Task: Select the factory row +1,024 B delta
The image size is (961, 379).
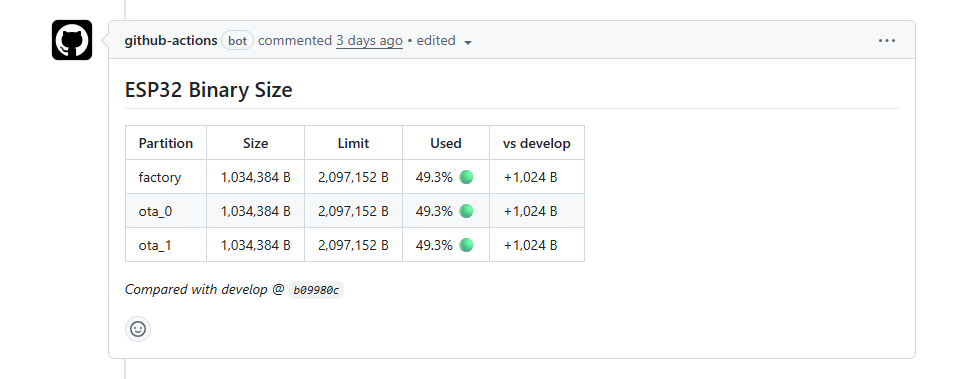Action: pyautogui.click(x=531, y=177)
